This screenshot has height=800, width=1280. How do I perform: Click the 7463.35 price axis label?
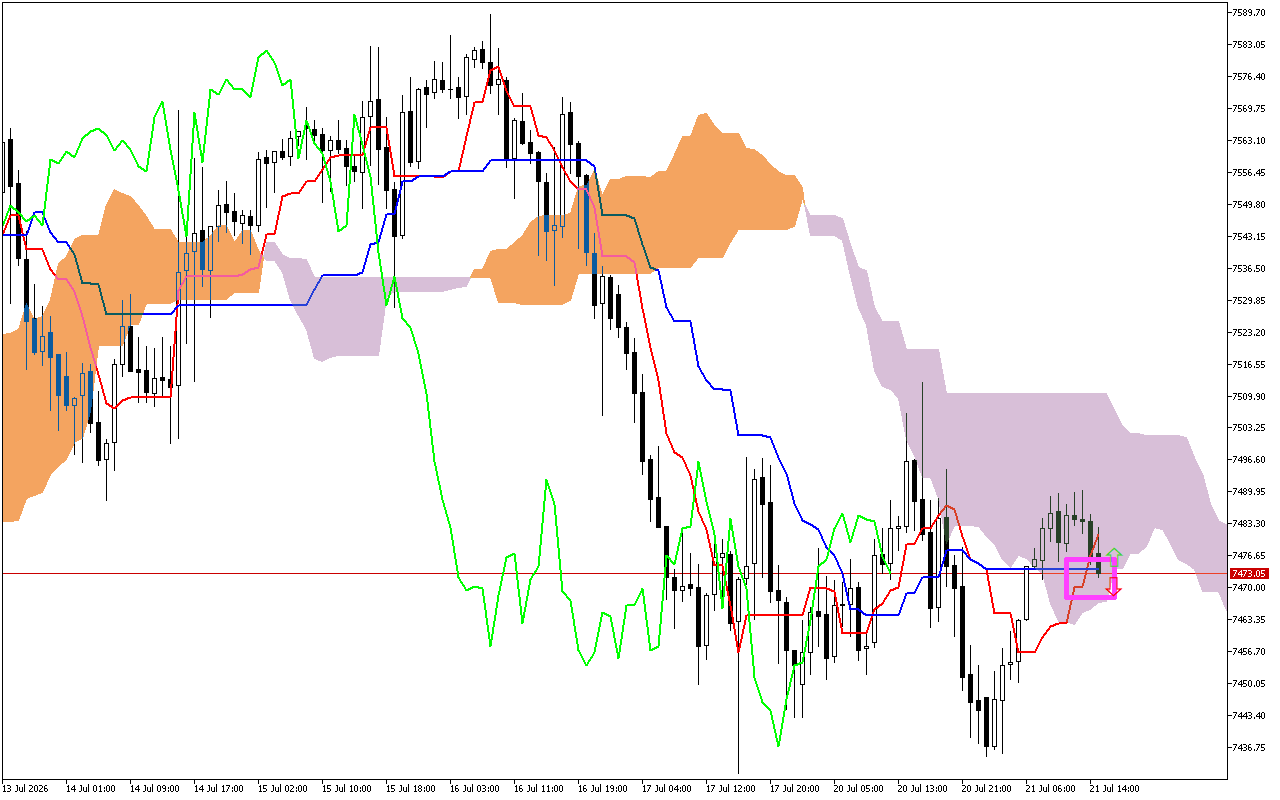(1250, 620)
